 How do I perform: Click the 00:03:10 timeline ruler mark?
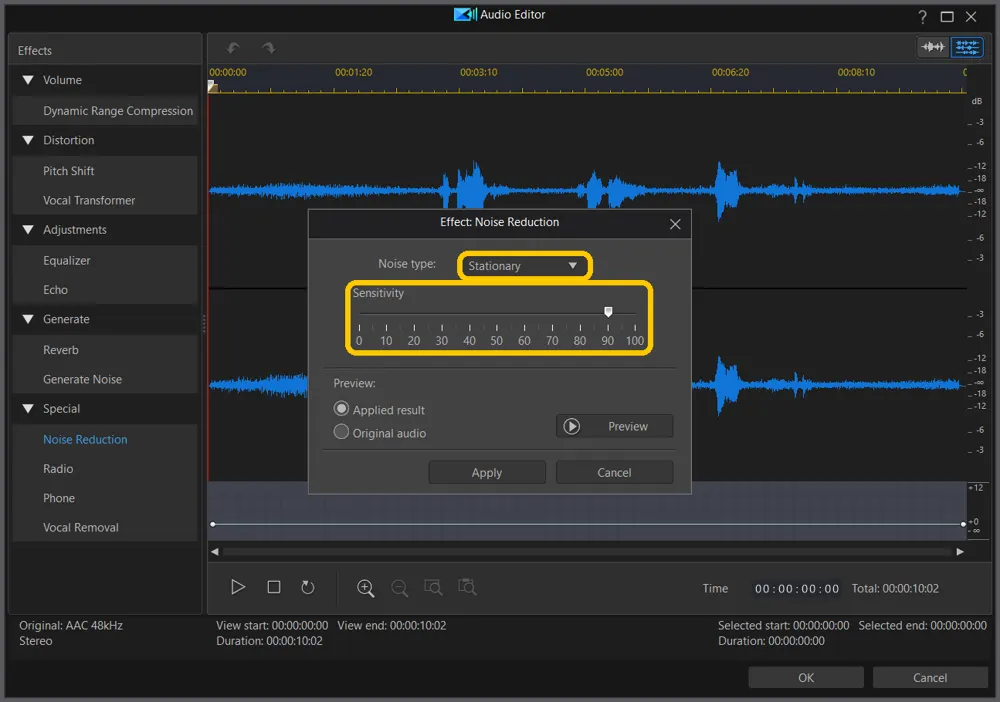[x=478, y=72]
